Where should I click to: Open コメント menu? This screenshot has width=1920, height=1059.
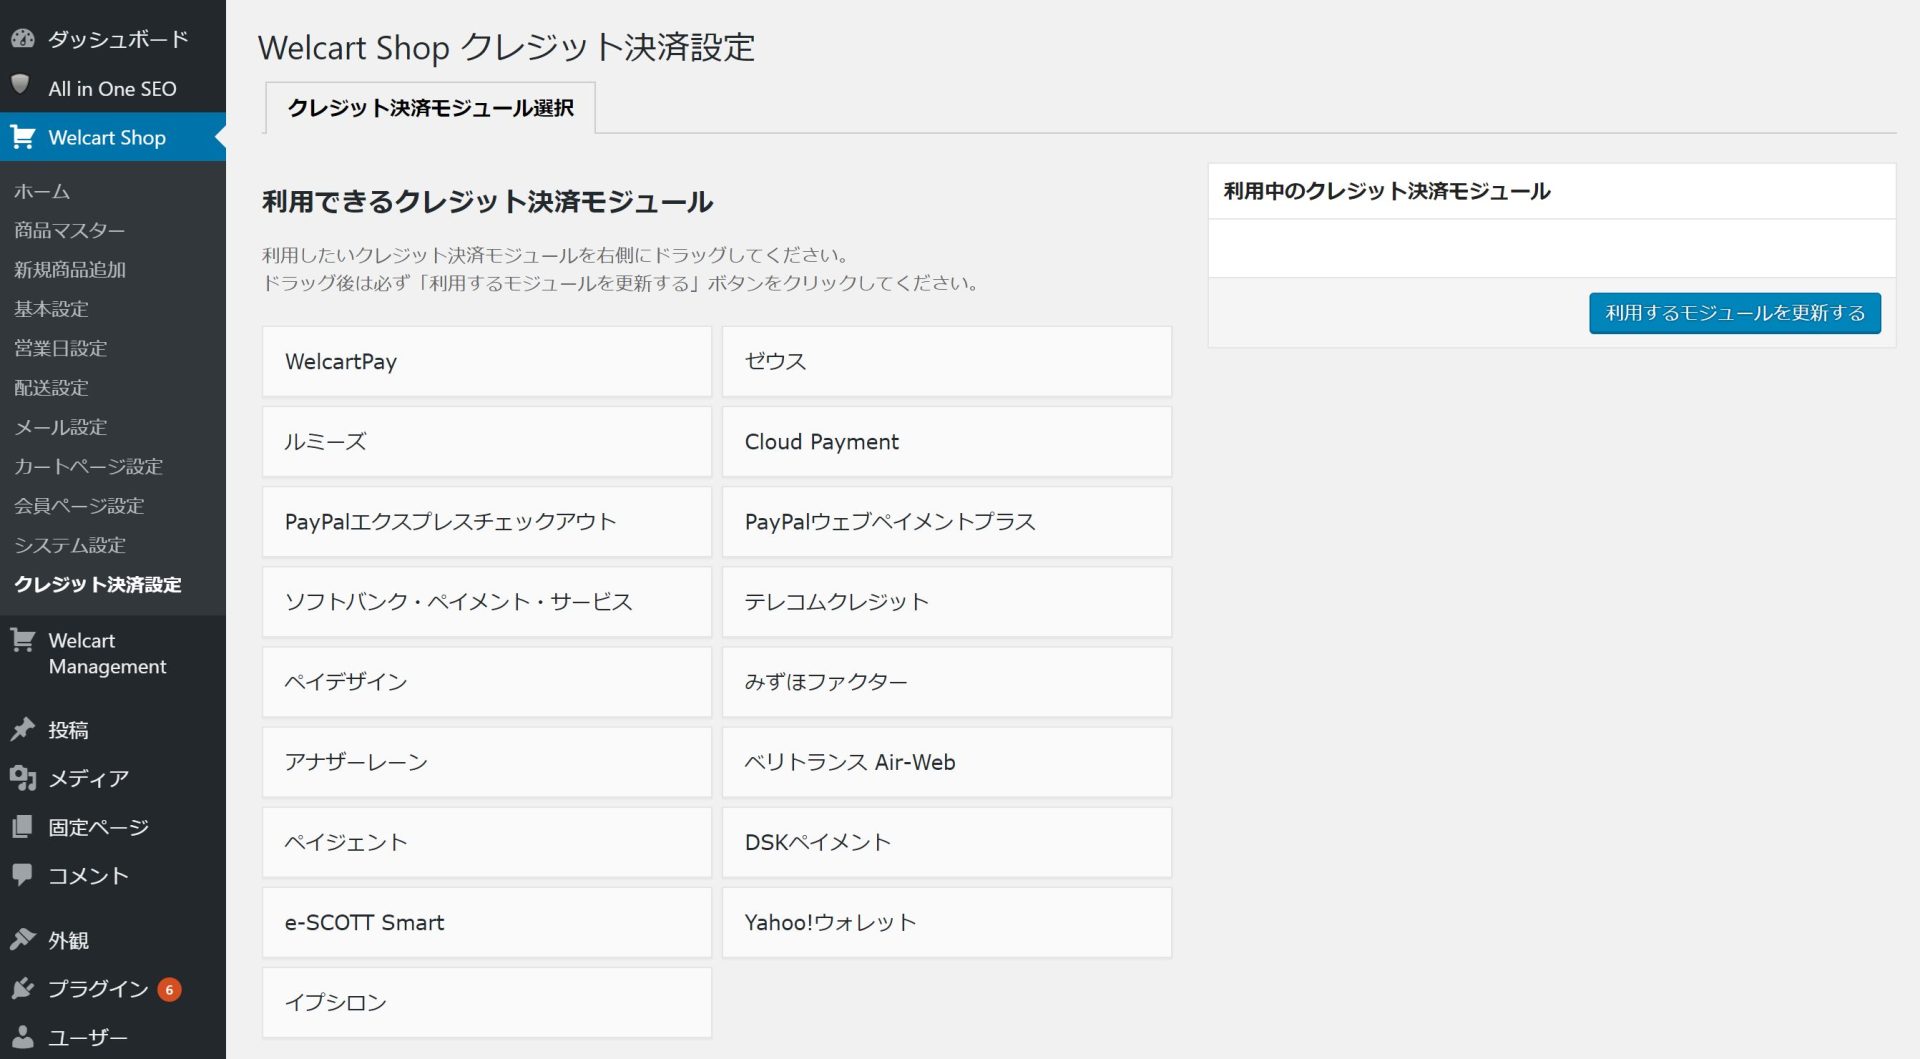113,876
